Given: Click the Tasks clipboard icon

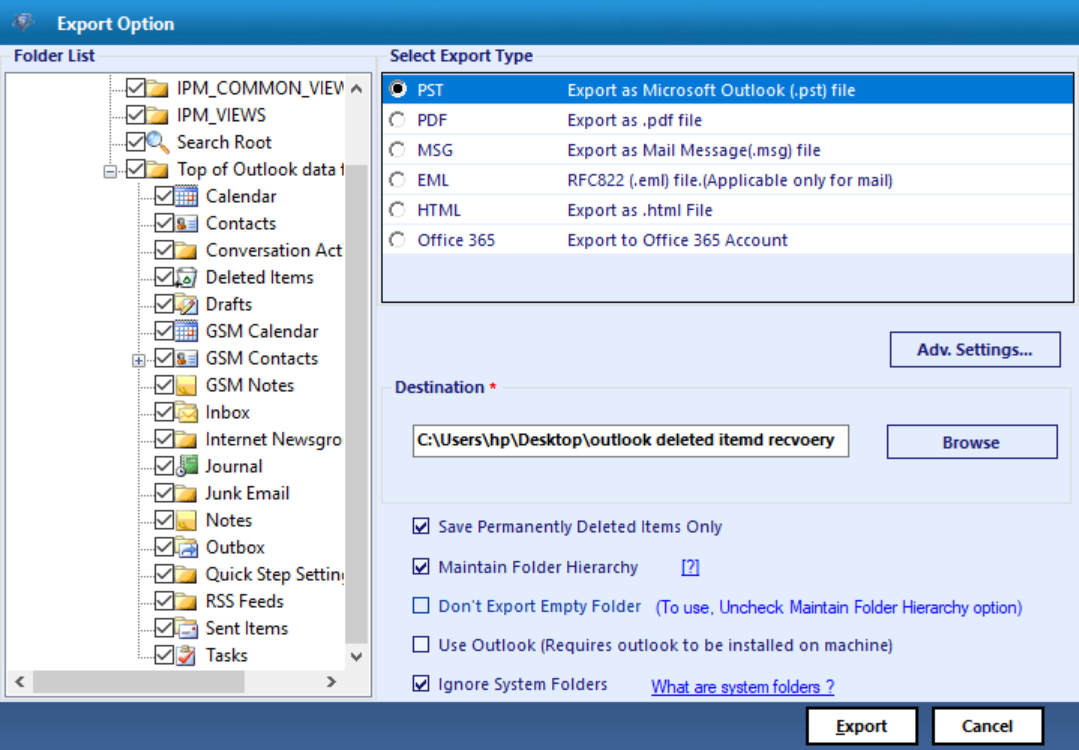Looking at the screenshot, I should pos(186,656).
